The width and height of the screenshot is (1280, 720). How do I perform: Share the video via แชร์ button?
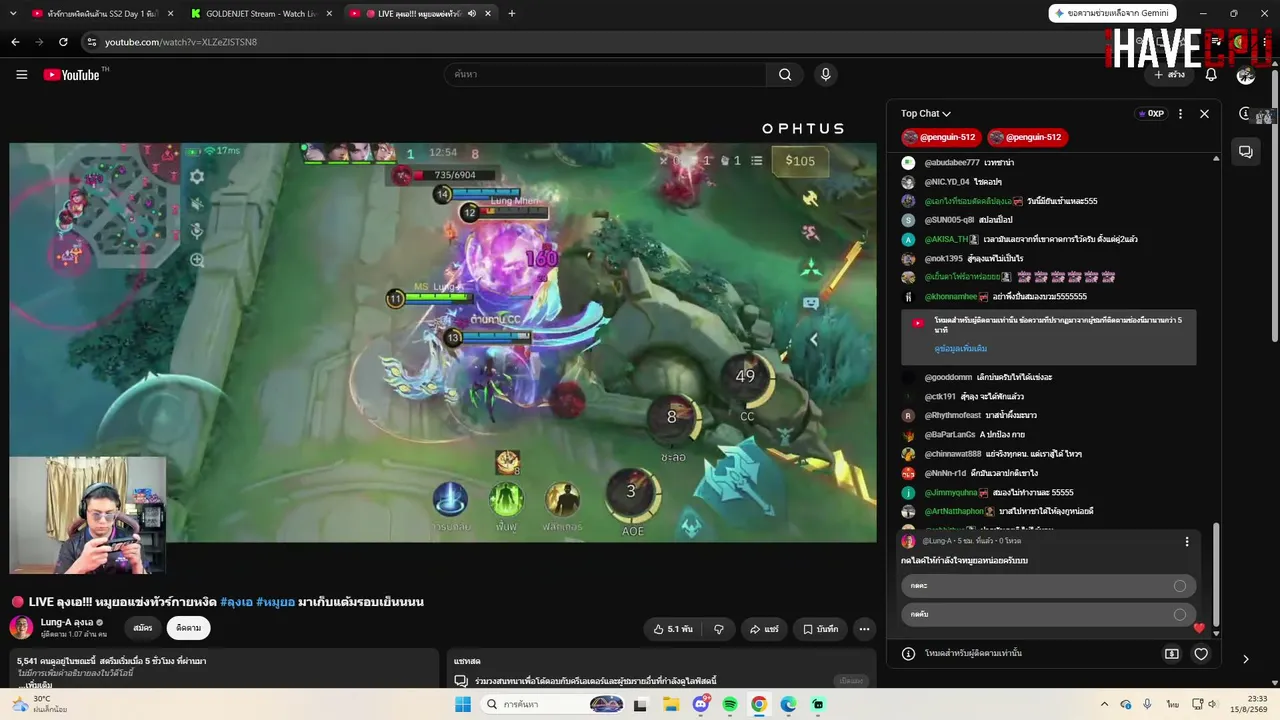[764, 629]
